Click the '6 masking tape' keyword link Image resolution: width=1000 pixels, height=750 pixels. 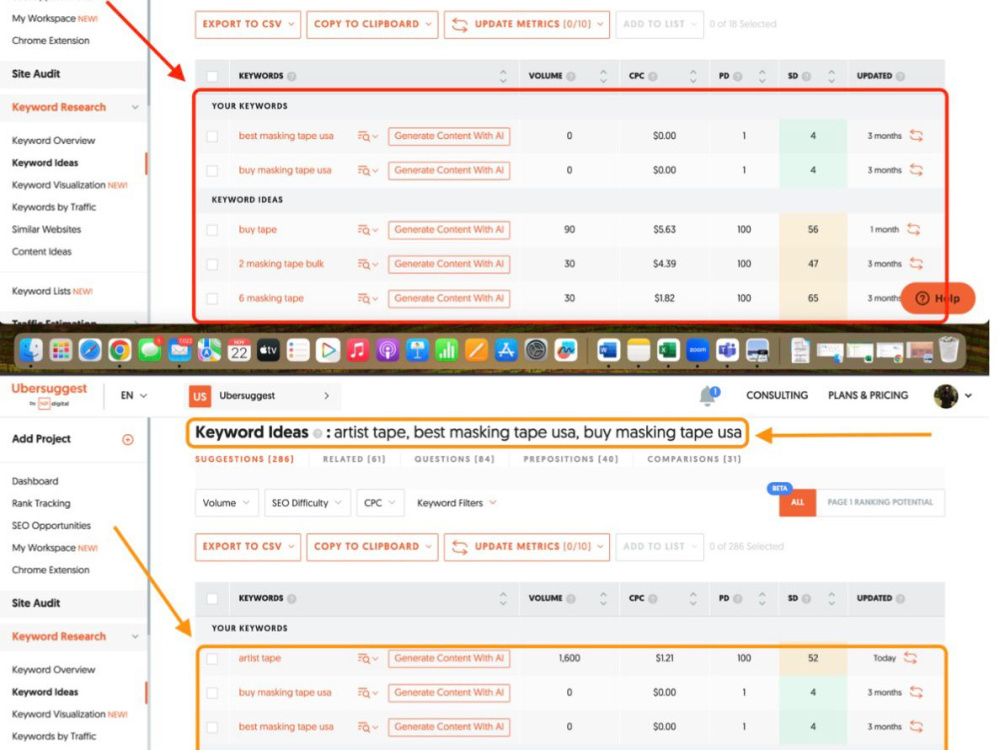[271, 298]
